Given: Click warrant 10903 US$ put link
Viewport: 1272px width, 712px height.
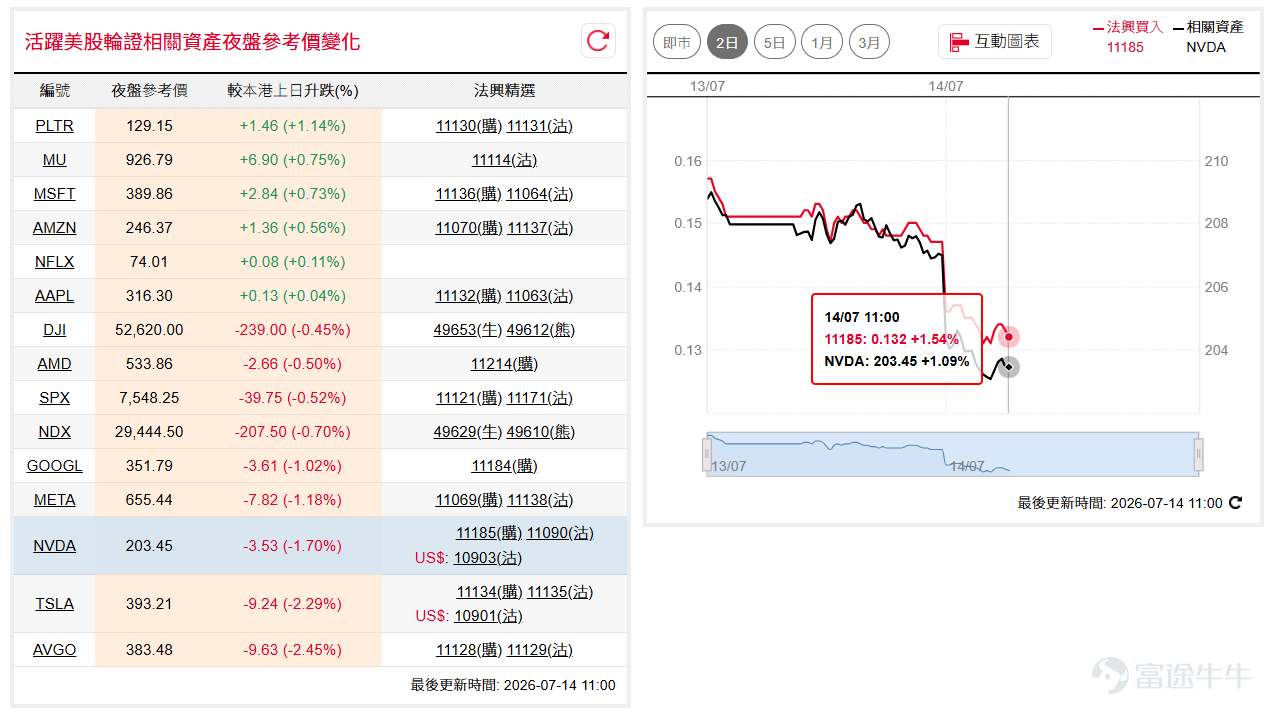Looking at the screenshot, I should pos(473,558).
